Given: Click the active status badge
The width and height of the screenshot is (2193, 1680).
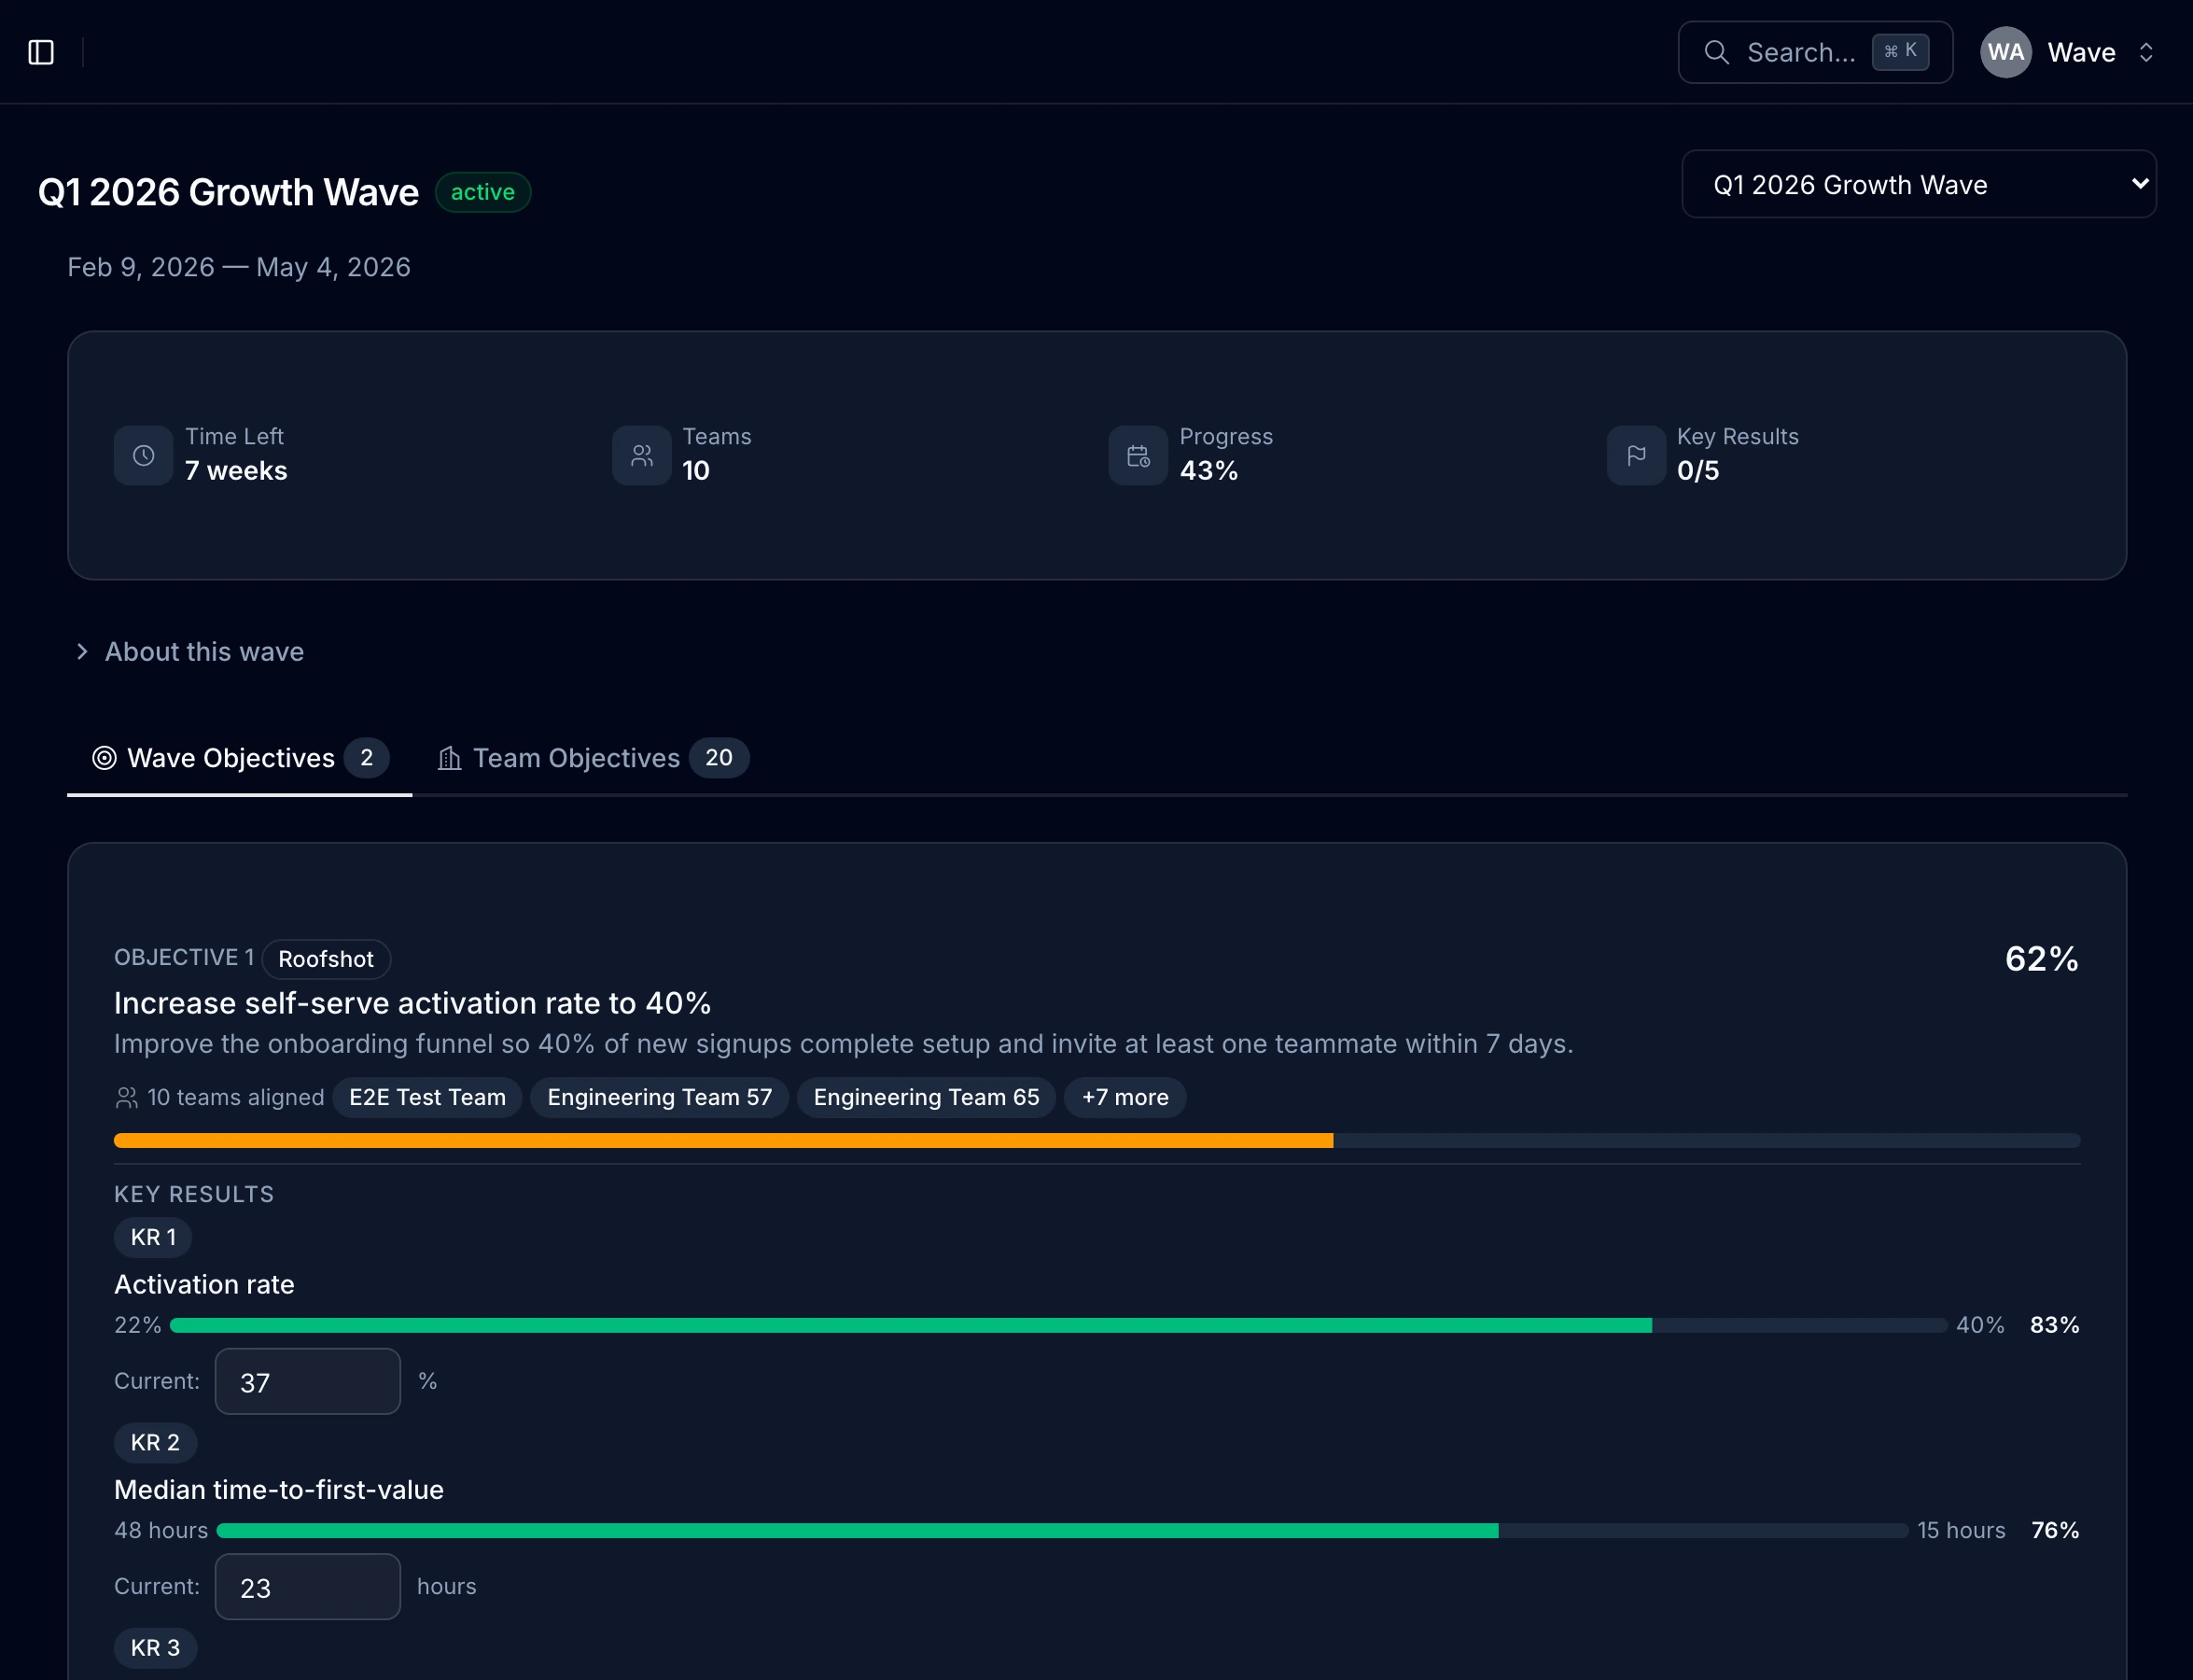Looking at the screenshot, I should (x=482, y=192).
